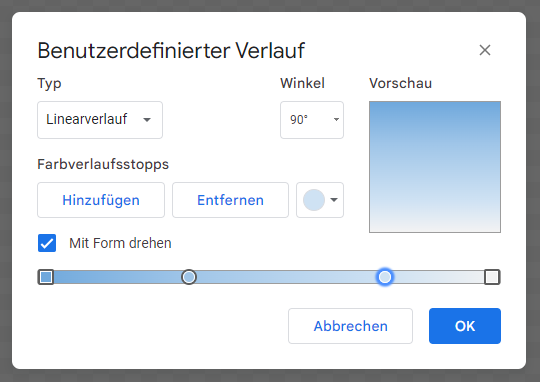Click the Abbrechen button
The height and width of the screenshot is (382, 540).
pos(350,326)
